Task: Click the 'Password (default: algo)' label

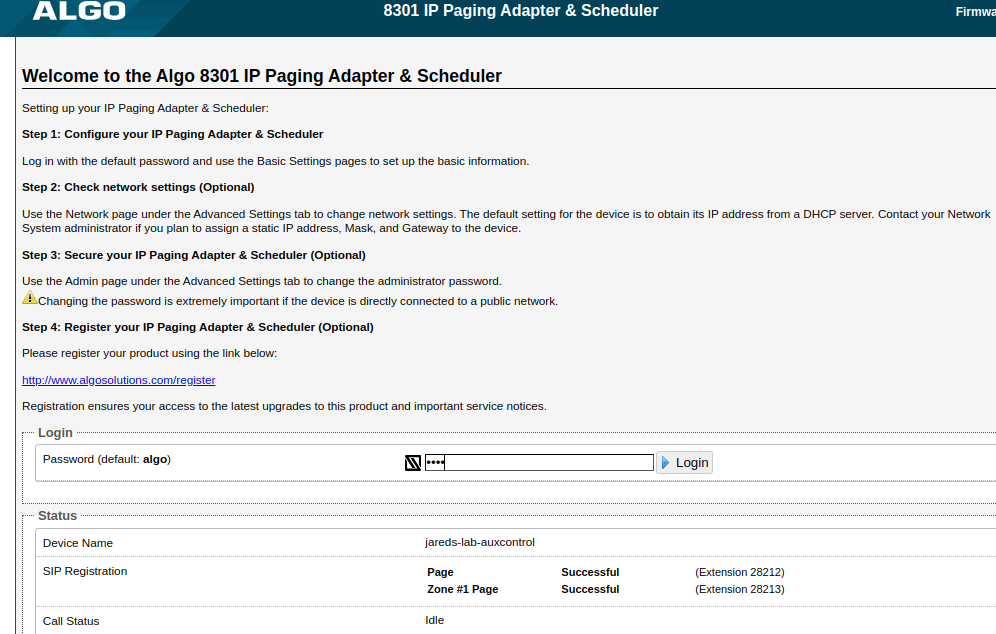Action: [107, 459]
